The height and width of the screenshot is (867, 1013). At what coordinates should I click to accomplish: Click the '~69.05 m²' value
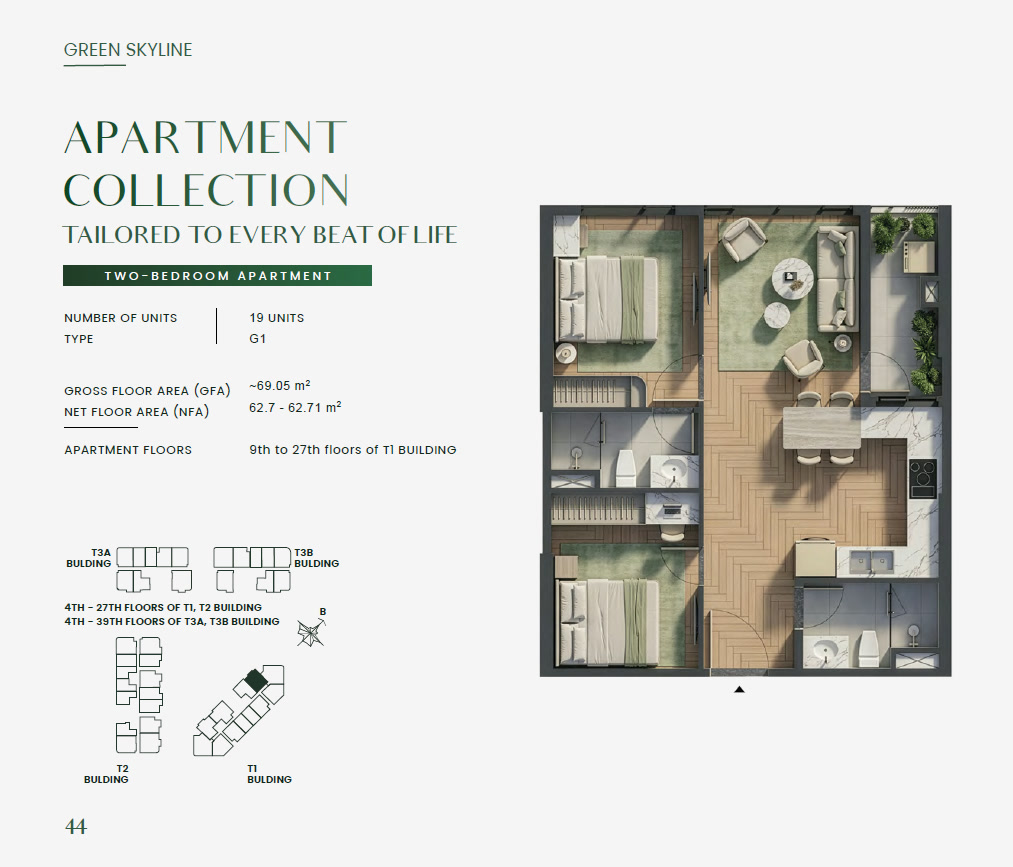point(280,386)
